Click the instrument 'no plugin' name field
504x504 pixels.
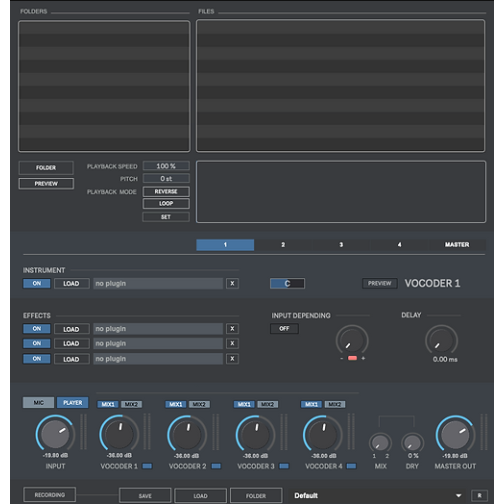(x=158, y=283)
